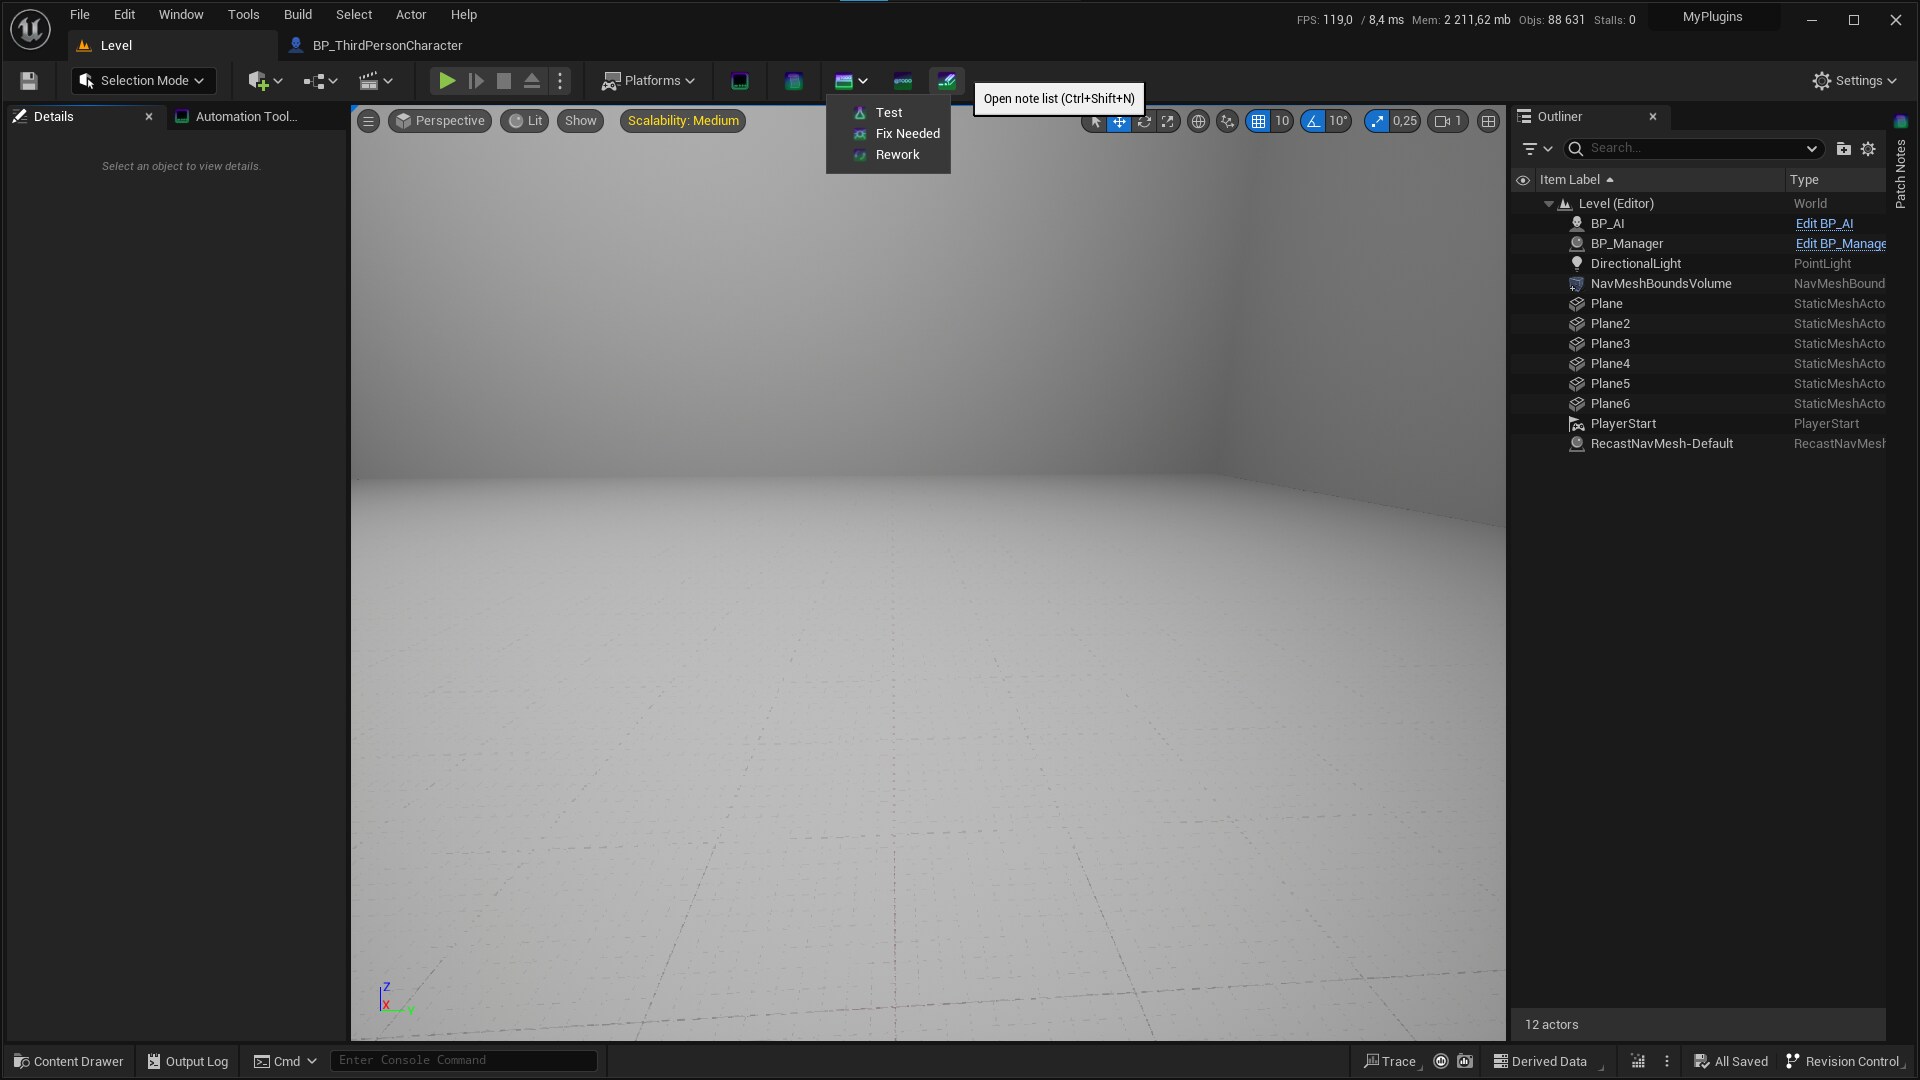Select the Rework menu entry
This screenshot has height=1080, width=1920.
click(x=888, y=155)
